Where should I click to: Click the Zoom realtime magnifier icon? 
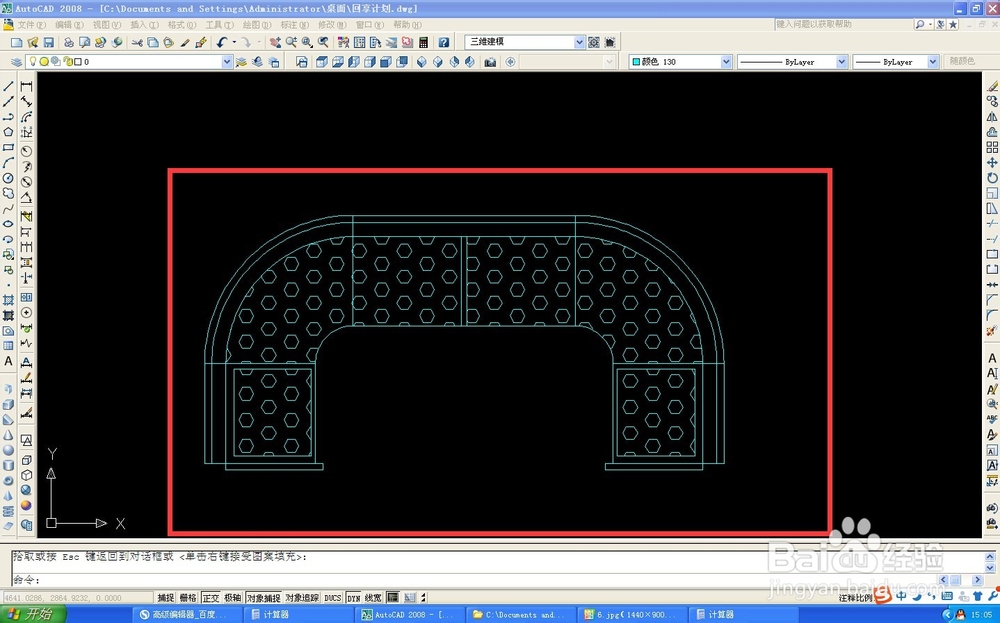click(291, 42)
